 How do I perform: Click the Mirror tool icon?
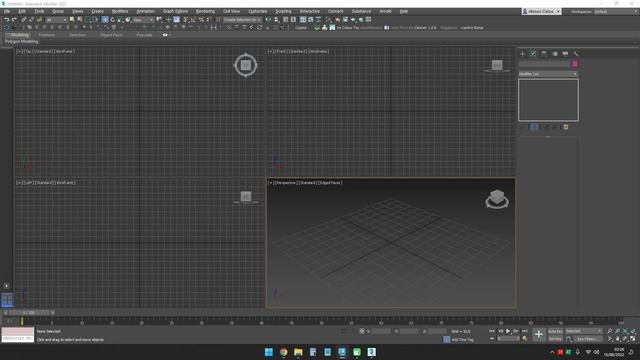point(269,19)
